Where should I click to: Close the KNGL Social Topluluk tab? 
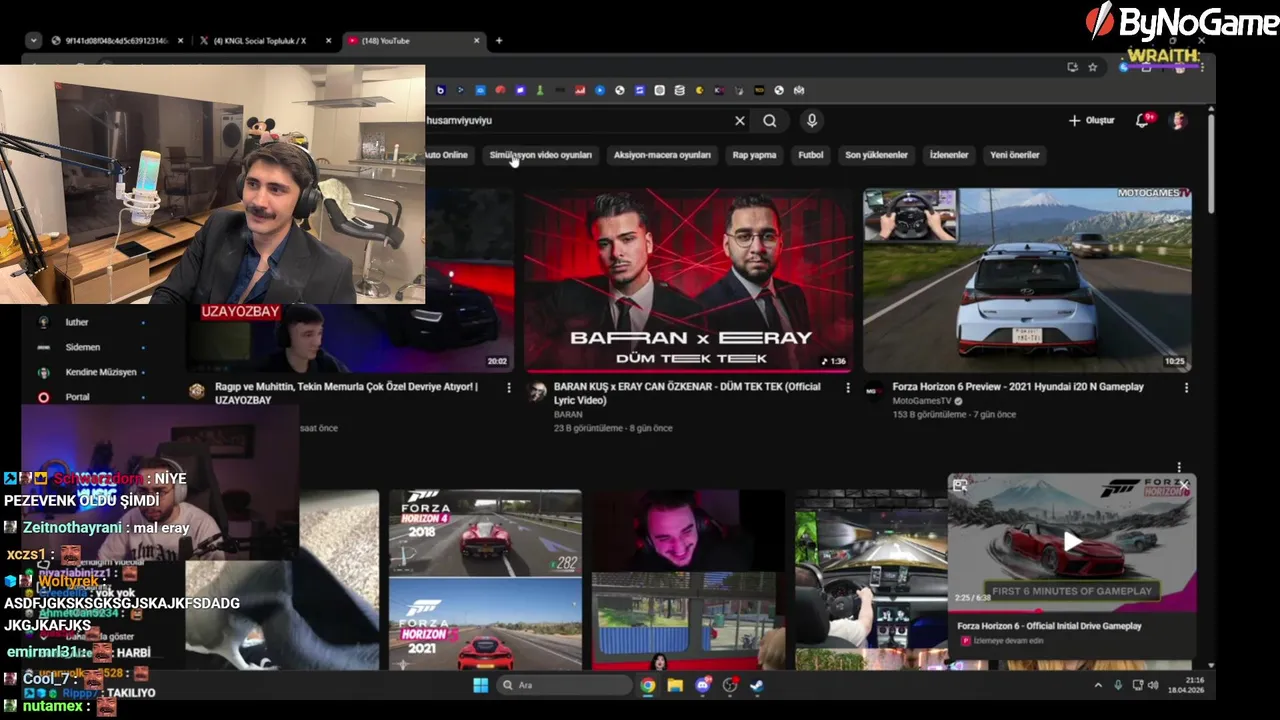[329, 41]
